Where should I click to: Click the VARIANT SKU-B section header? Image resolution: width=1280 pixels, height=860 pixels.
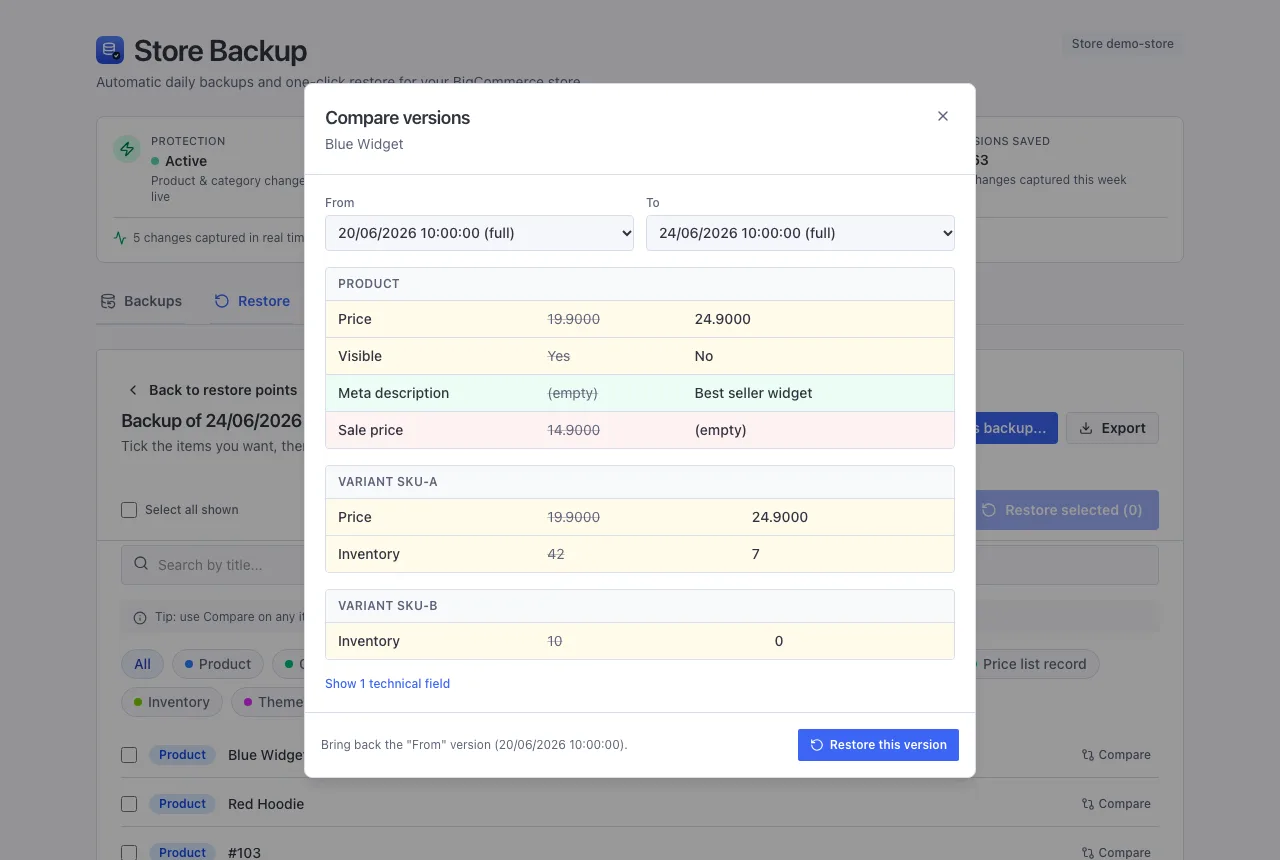[640, 606]
